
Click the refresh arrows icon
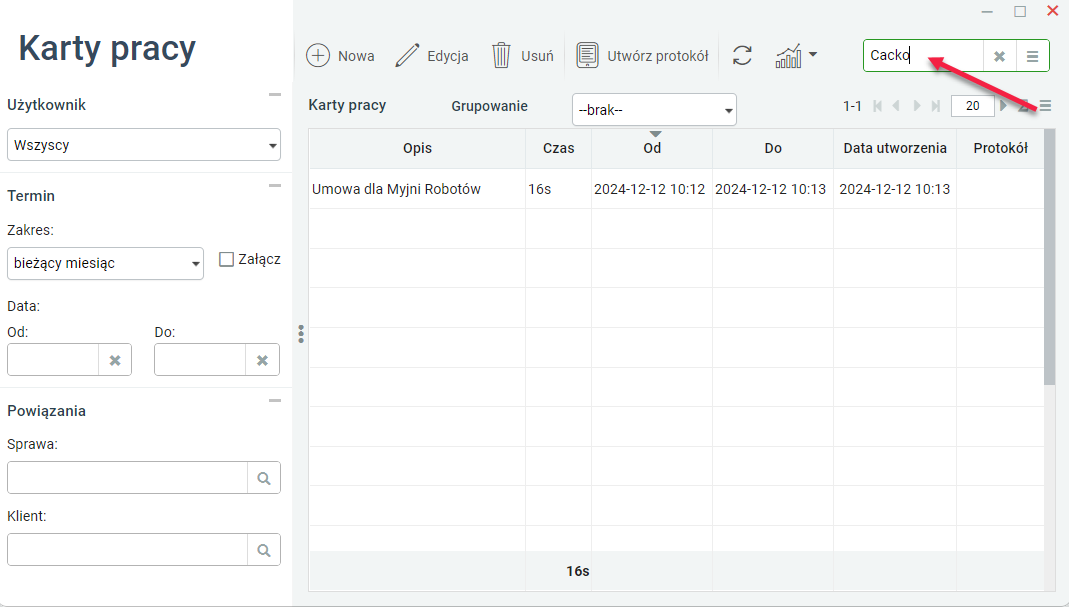click(742, 55)
